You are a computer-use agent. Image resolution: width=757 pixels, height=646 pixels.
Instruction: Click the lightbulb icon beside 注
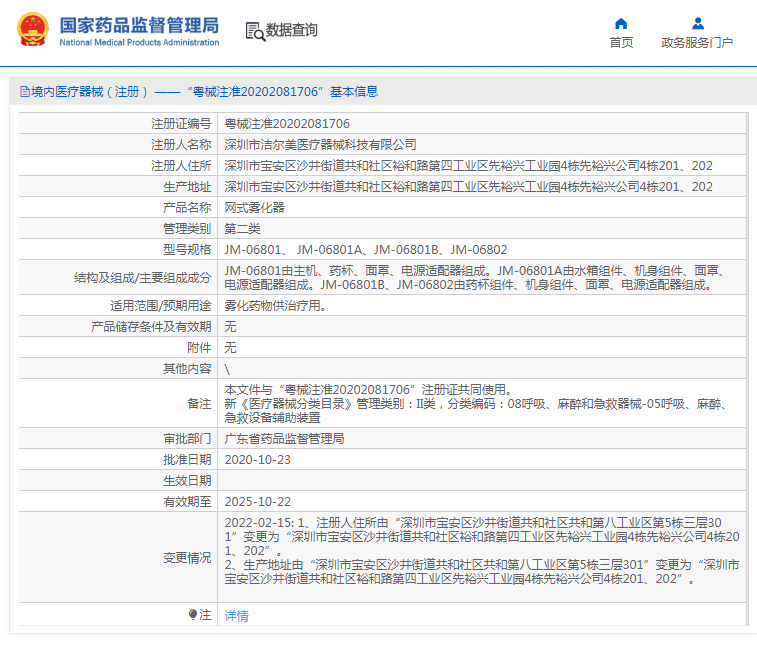[x=193, y=614]
